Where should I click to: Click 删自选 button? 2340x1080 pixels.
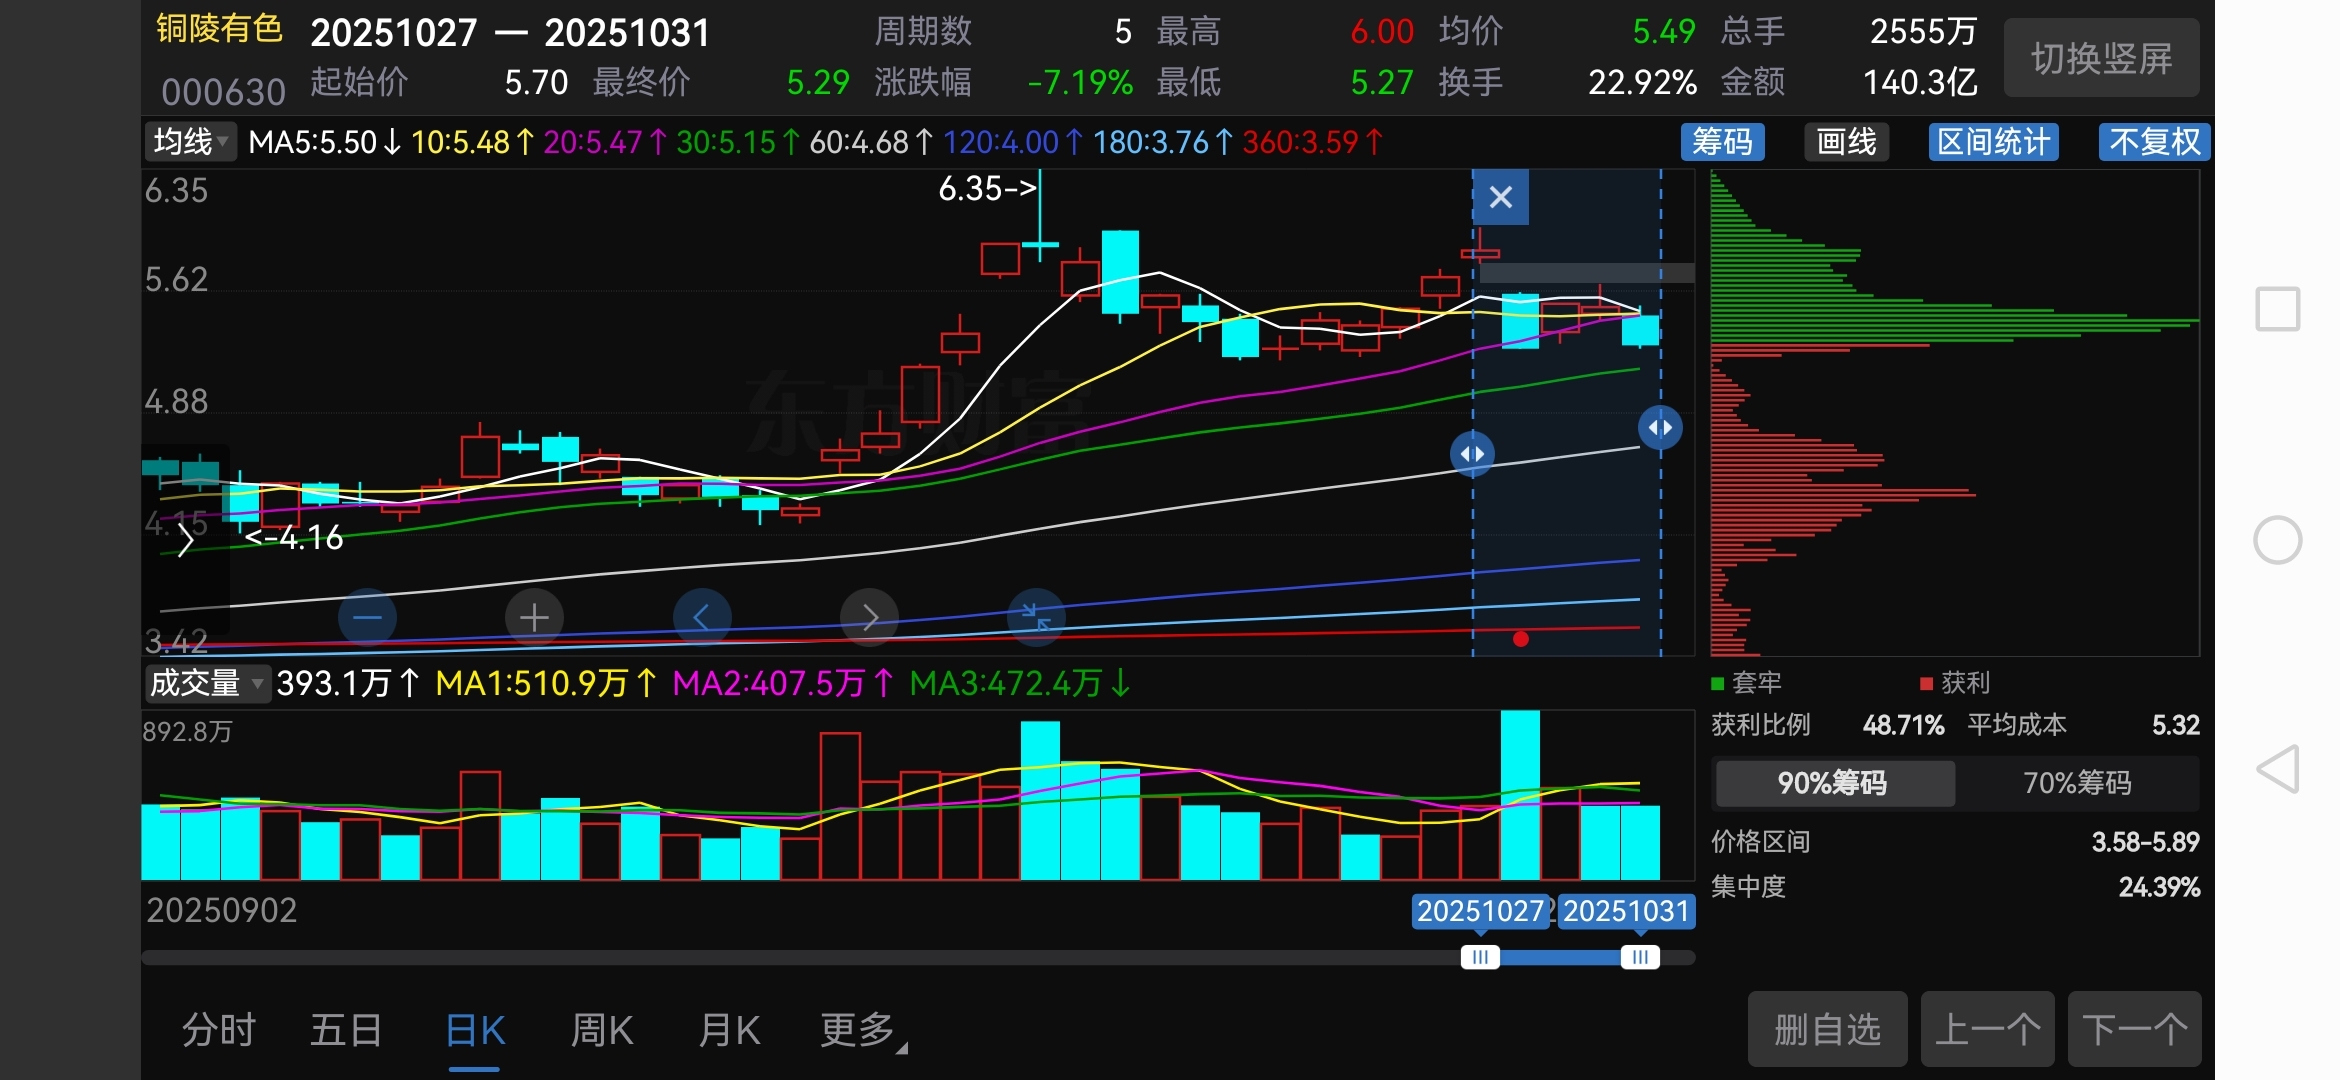click(x=1827, y=1029)
